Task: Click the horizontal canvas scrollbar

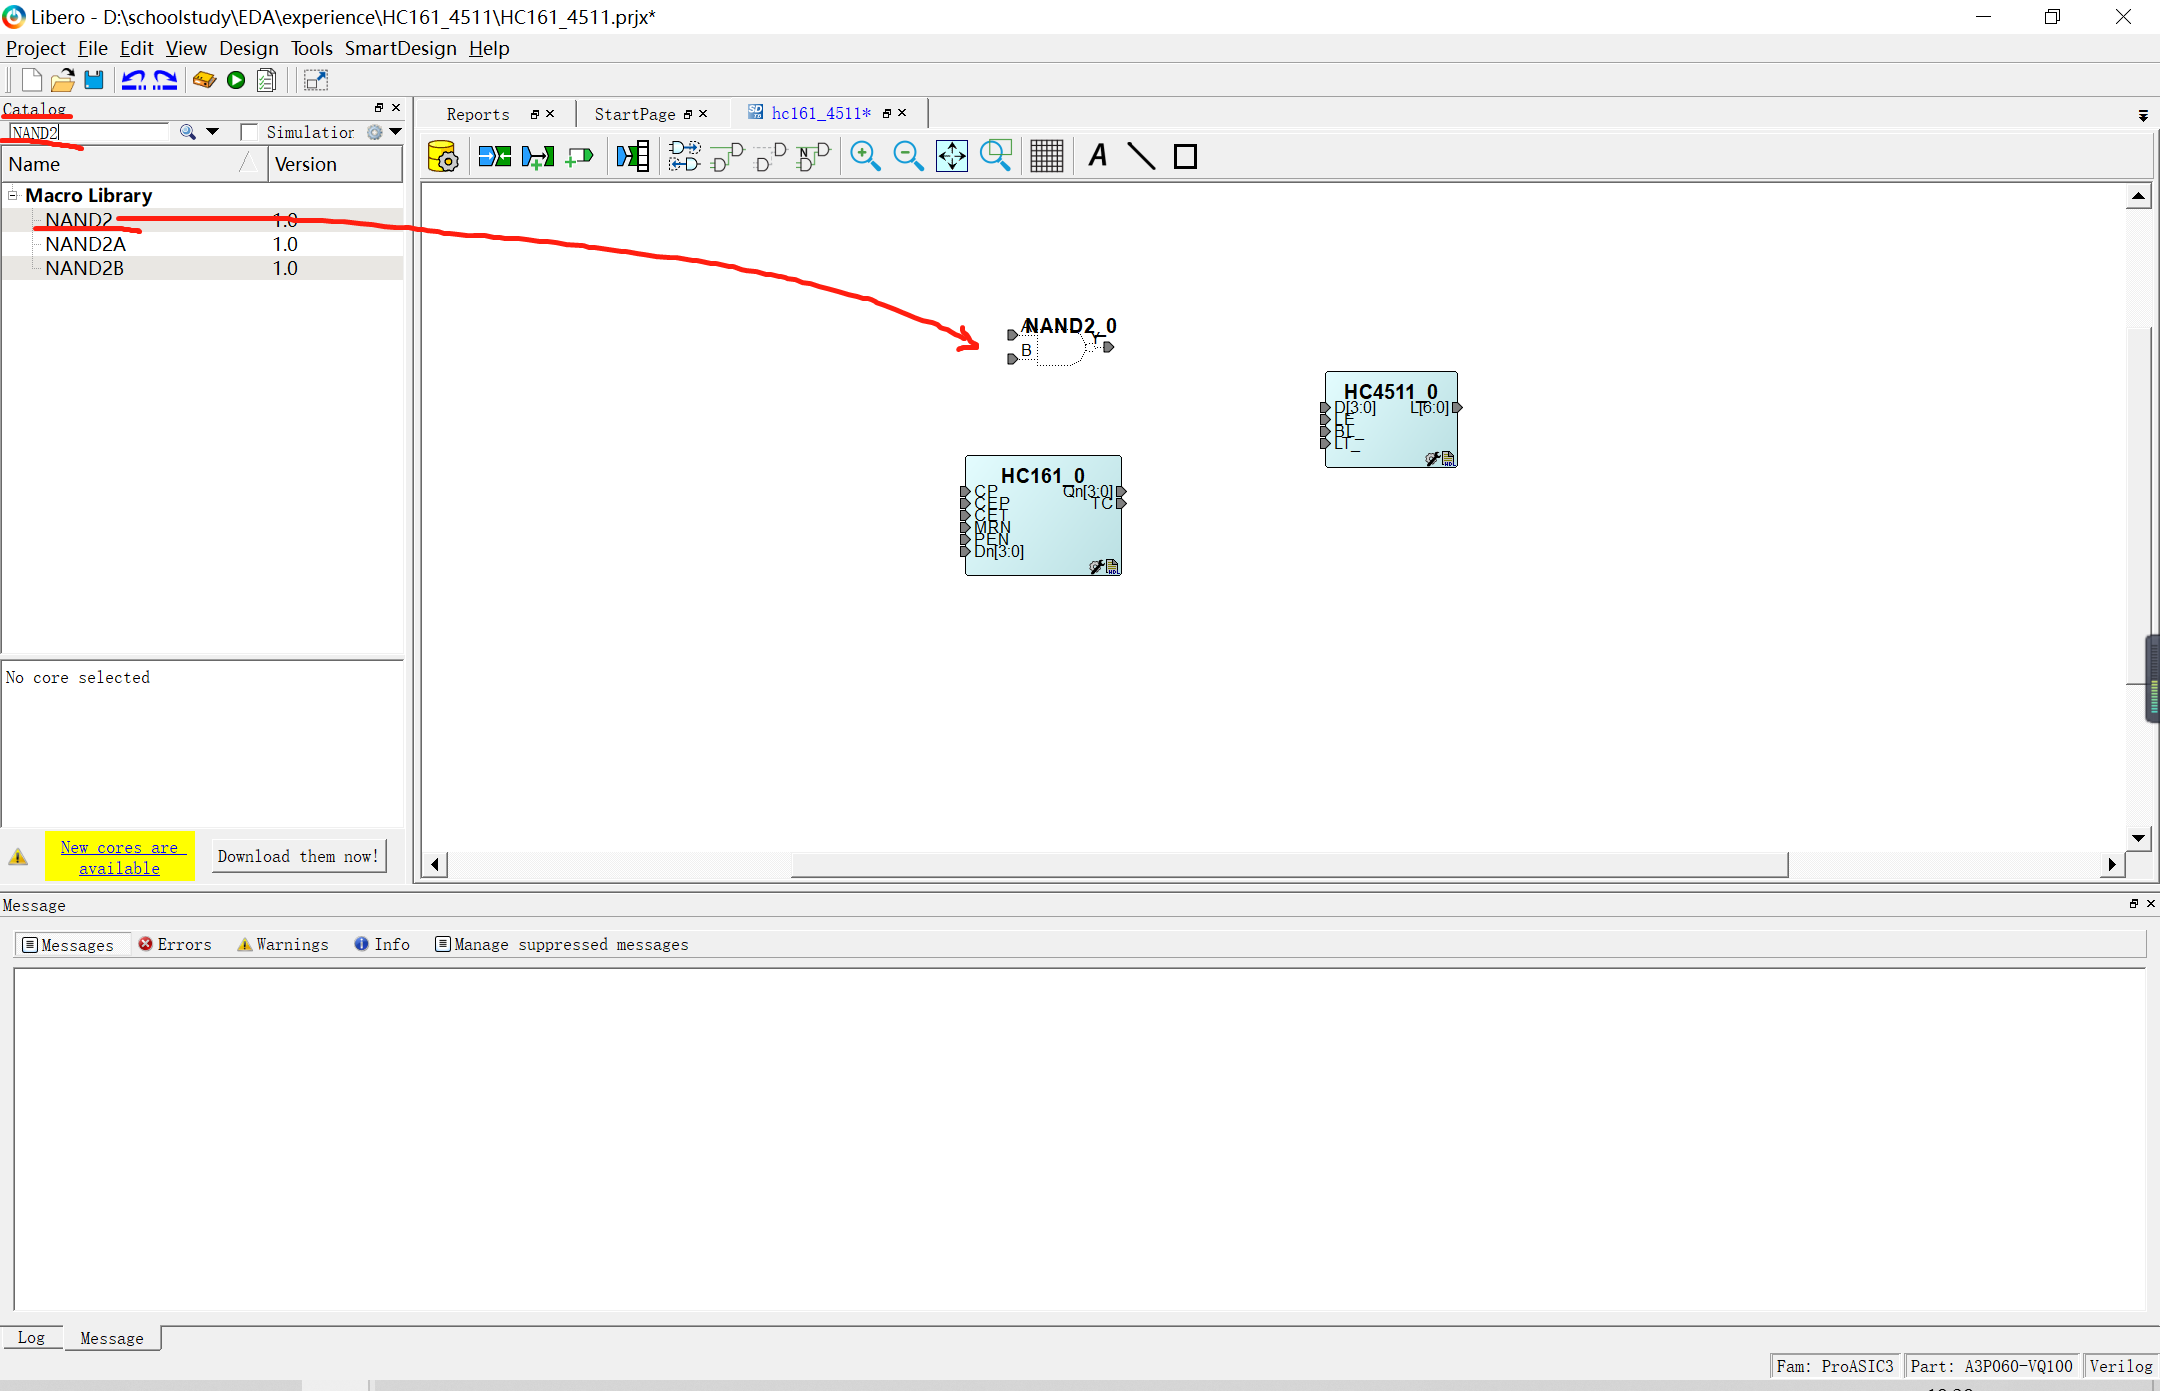Action: tap(1288, 864)
